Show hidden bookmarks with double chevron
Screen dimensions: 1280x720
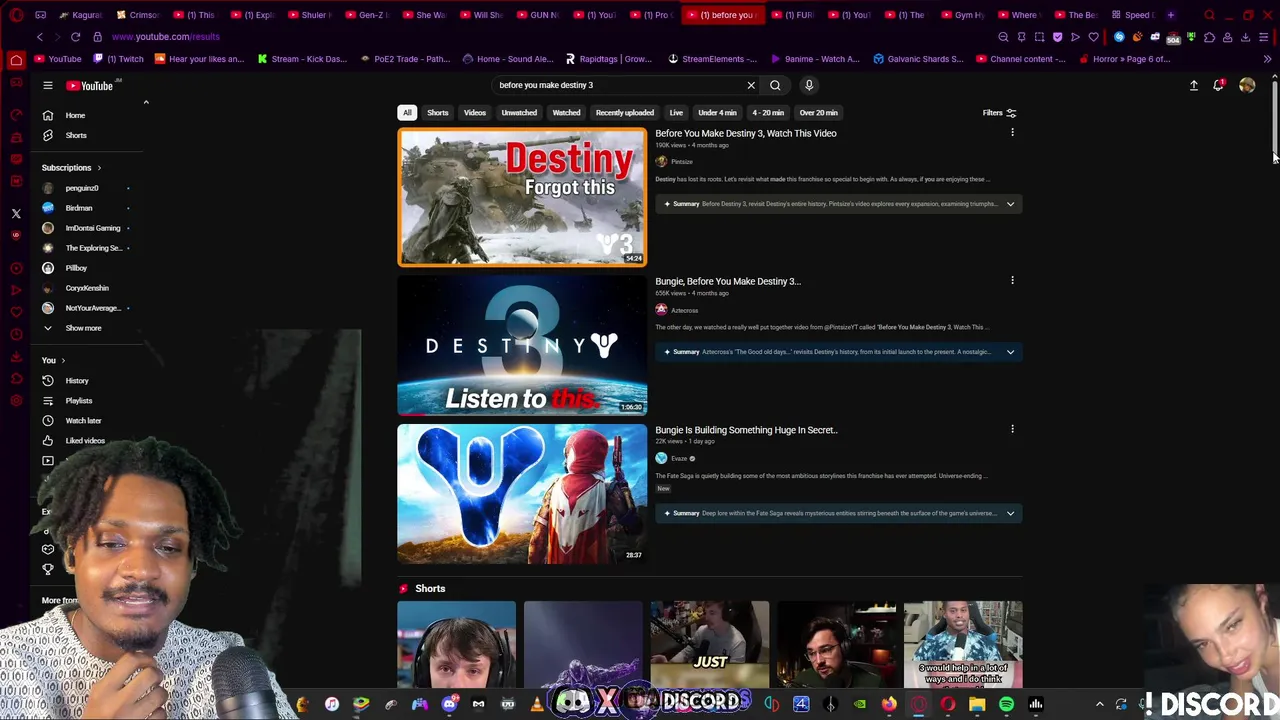click(1267, 59)
